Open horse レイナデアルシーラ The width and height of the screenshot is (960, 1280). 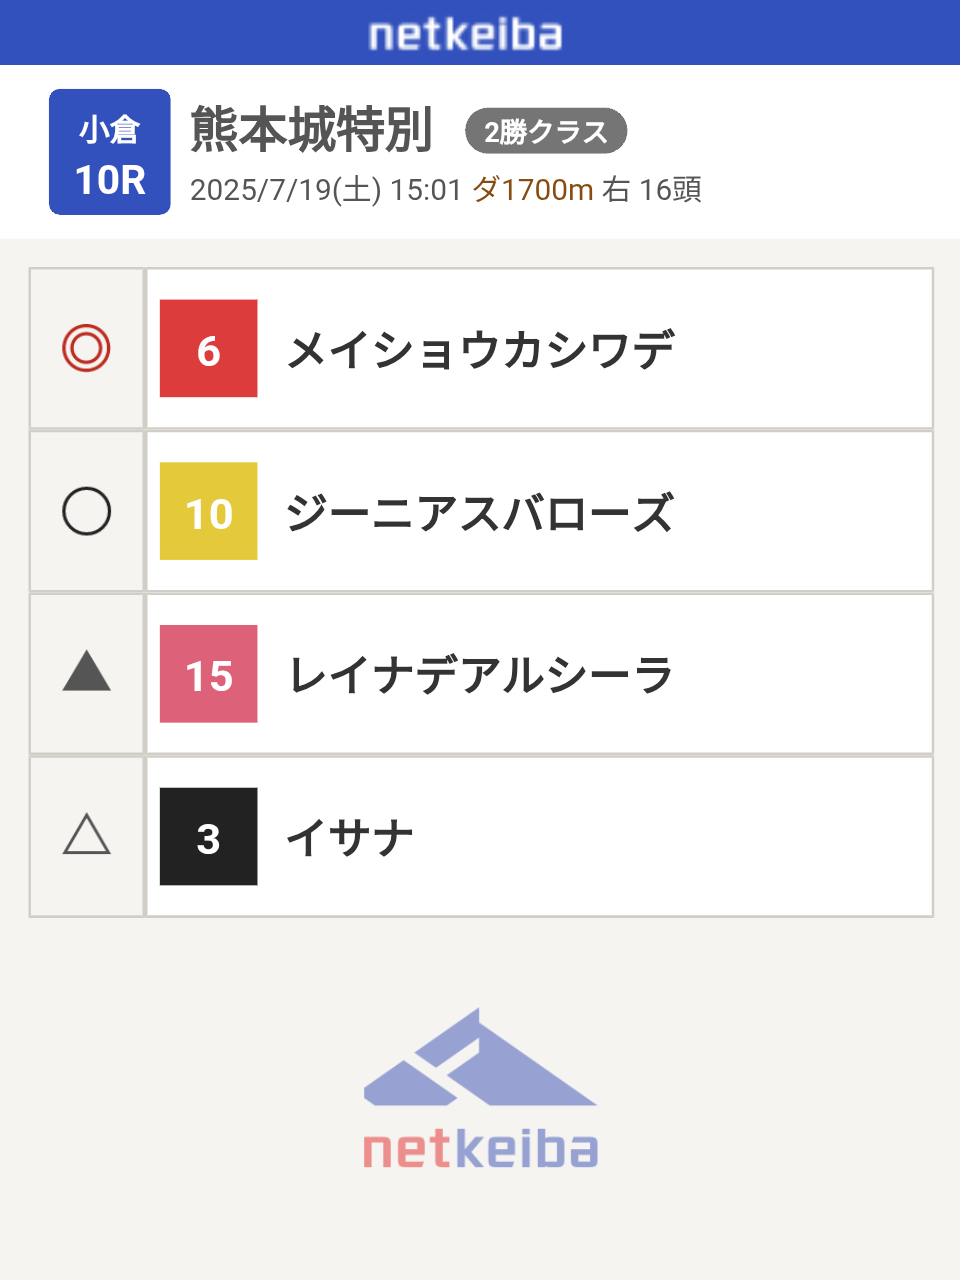[x=480, y=675]
